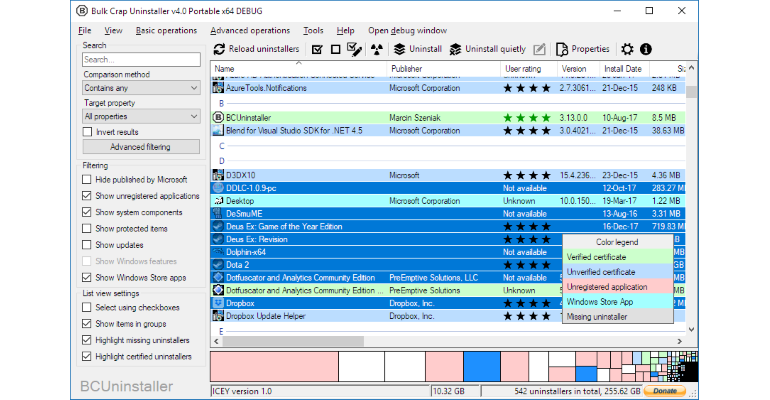Screen dimensions: 770x400
Task: Click the Uninstall quietly toolbar button
Action: (488, 49)
